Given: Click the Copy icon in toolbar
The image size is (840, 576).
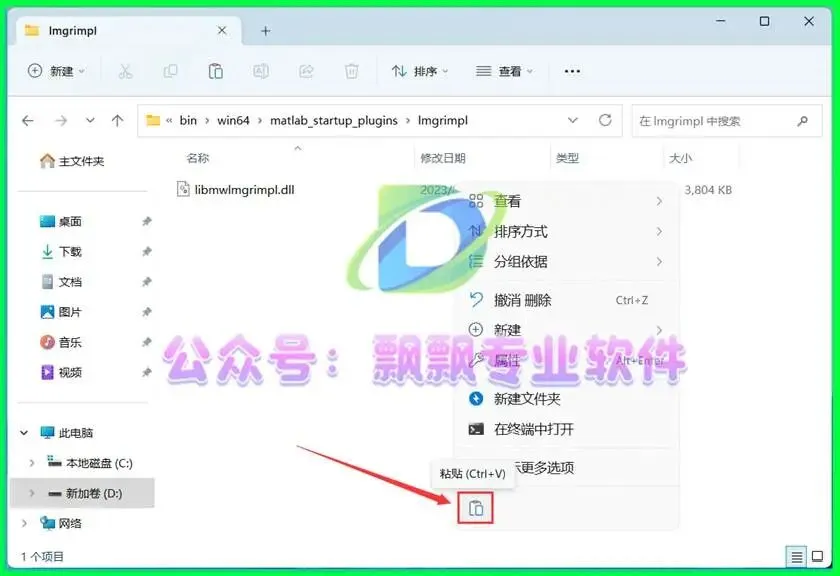Looking at the screenshot, I should 170,71.
